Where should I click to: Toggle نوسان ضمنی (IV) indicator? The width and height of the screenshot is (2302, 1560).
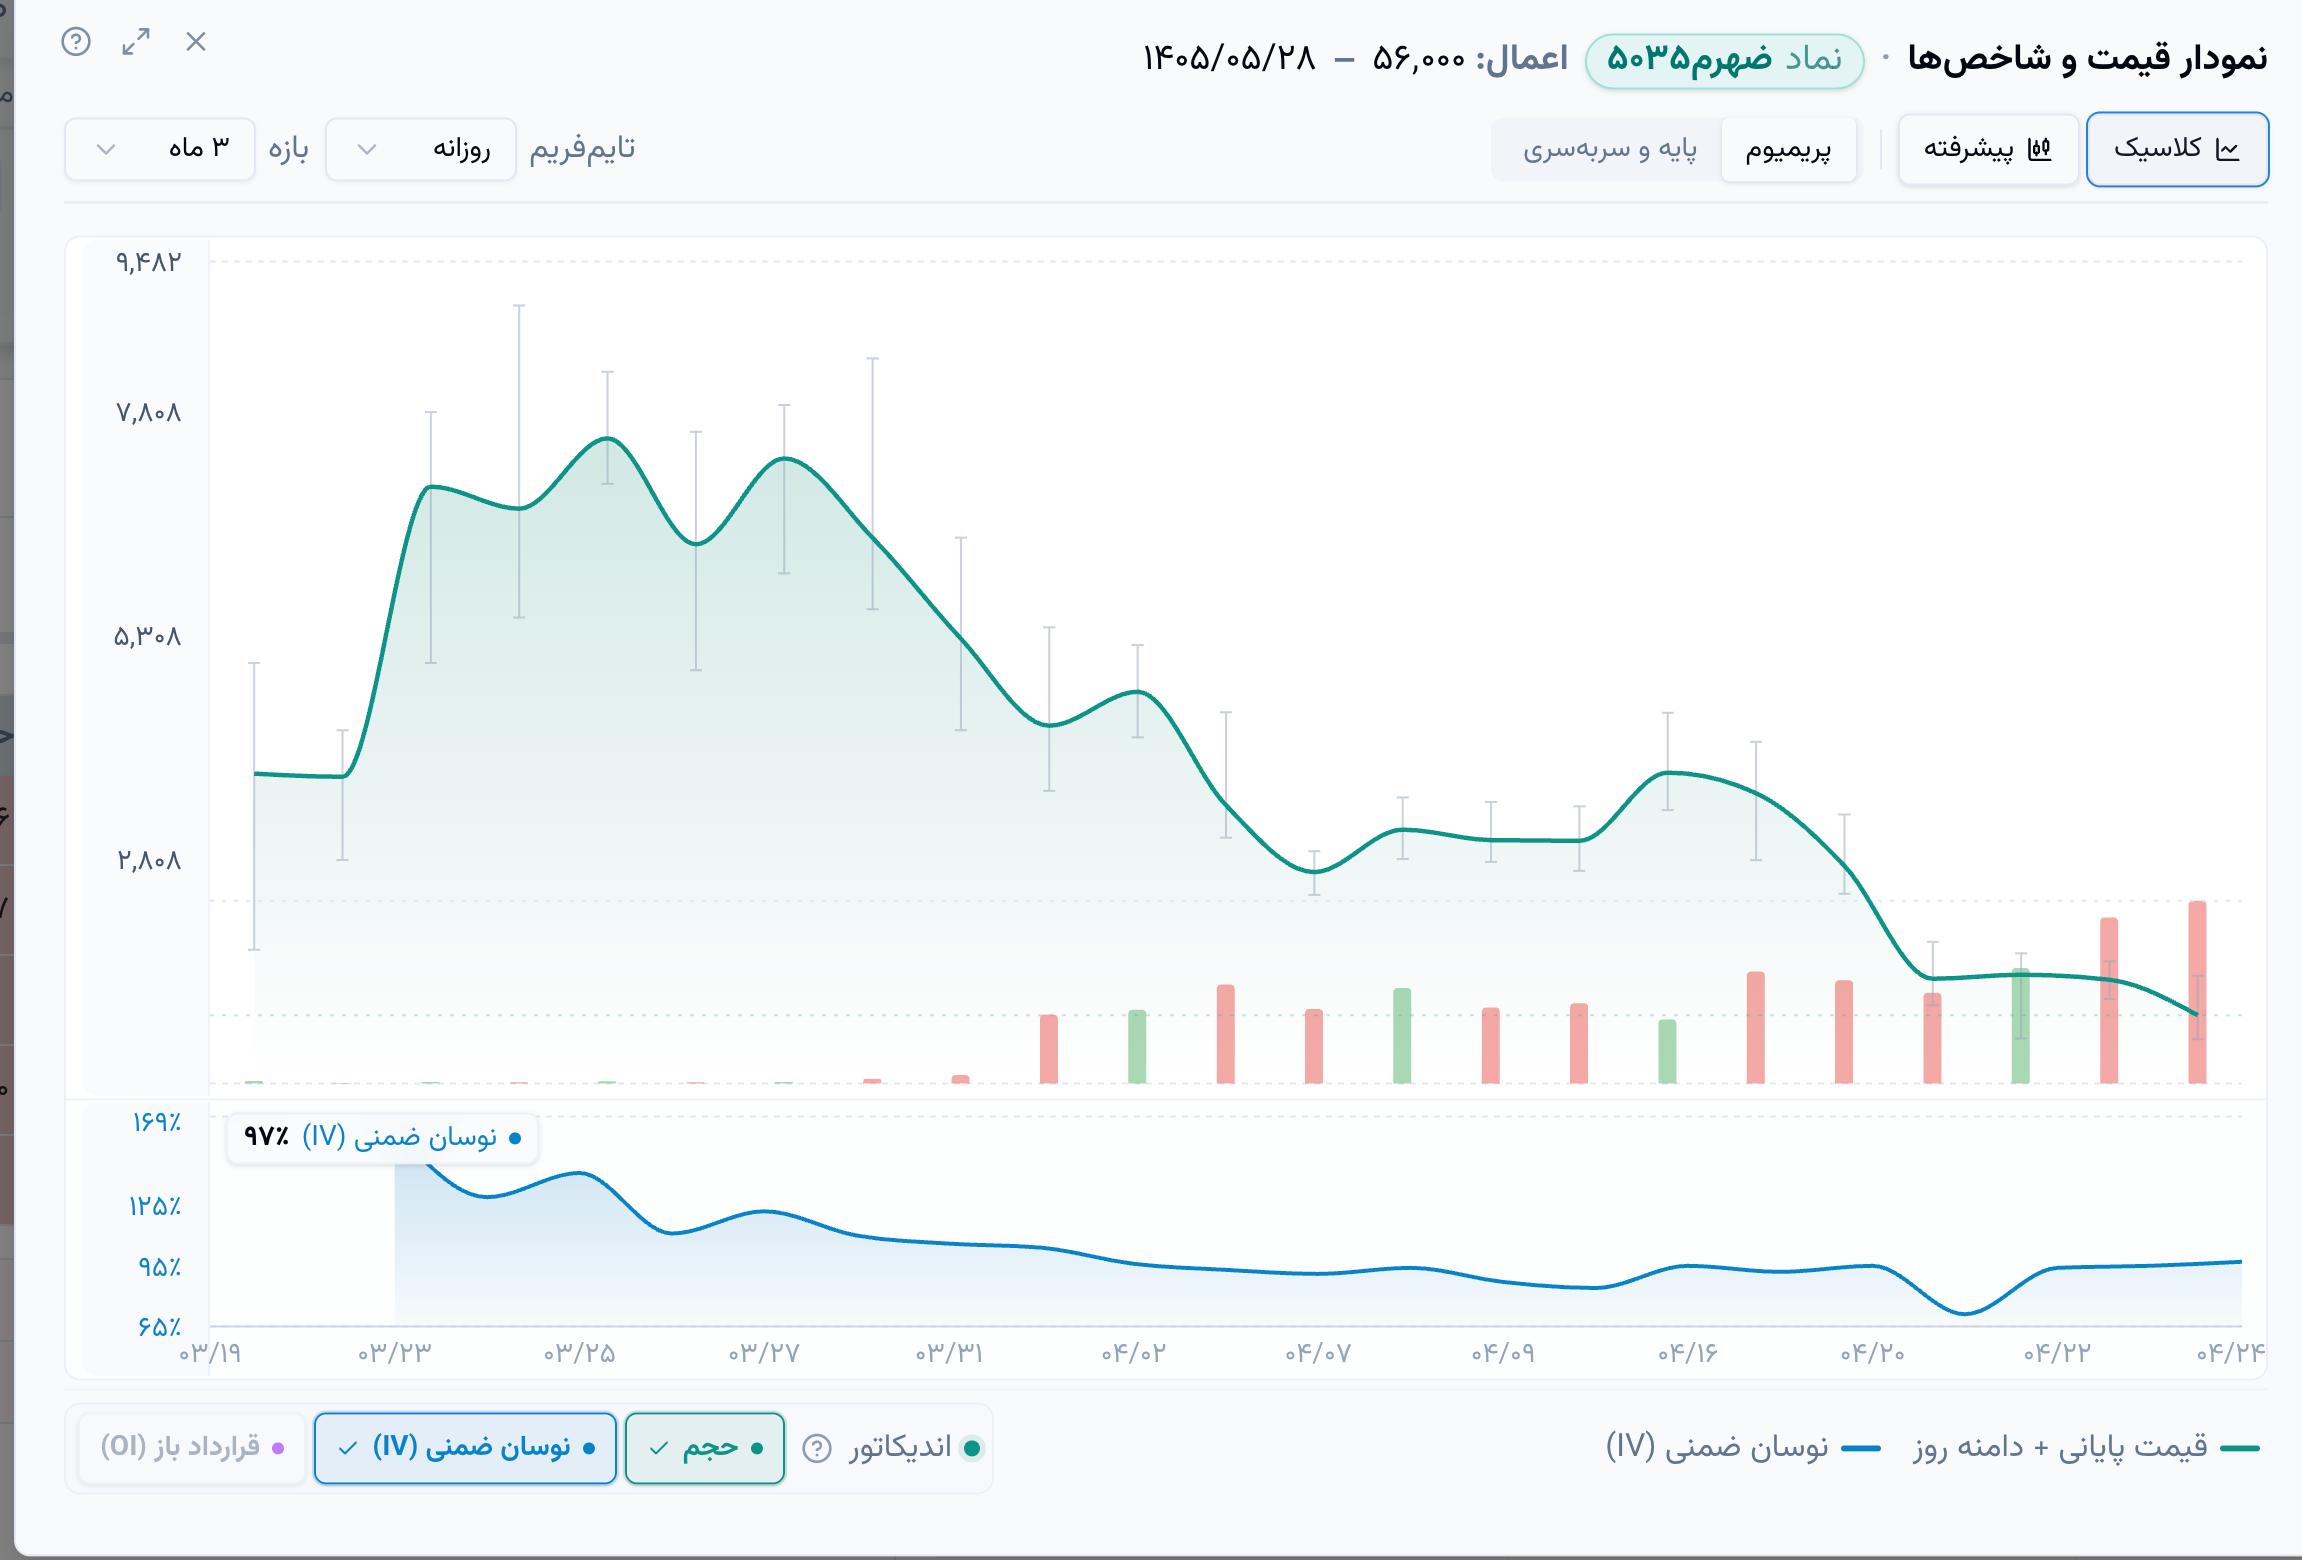(465, 1448)
